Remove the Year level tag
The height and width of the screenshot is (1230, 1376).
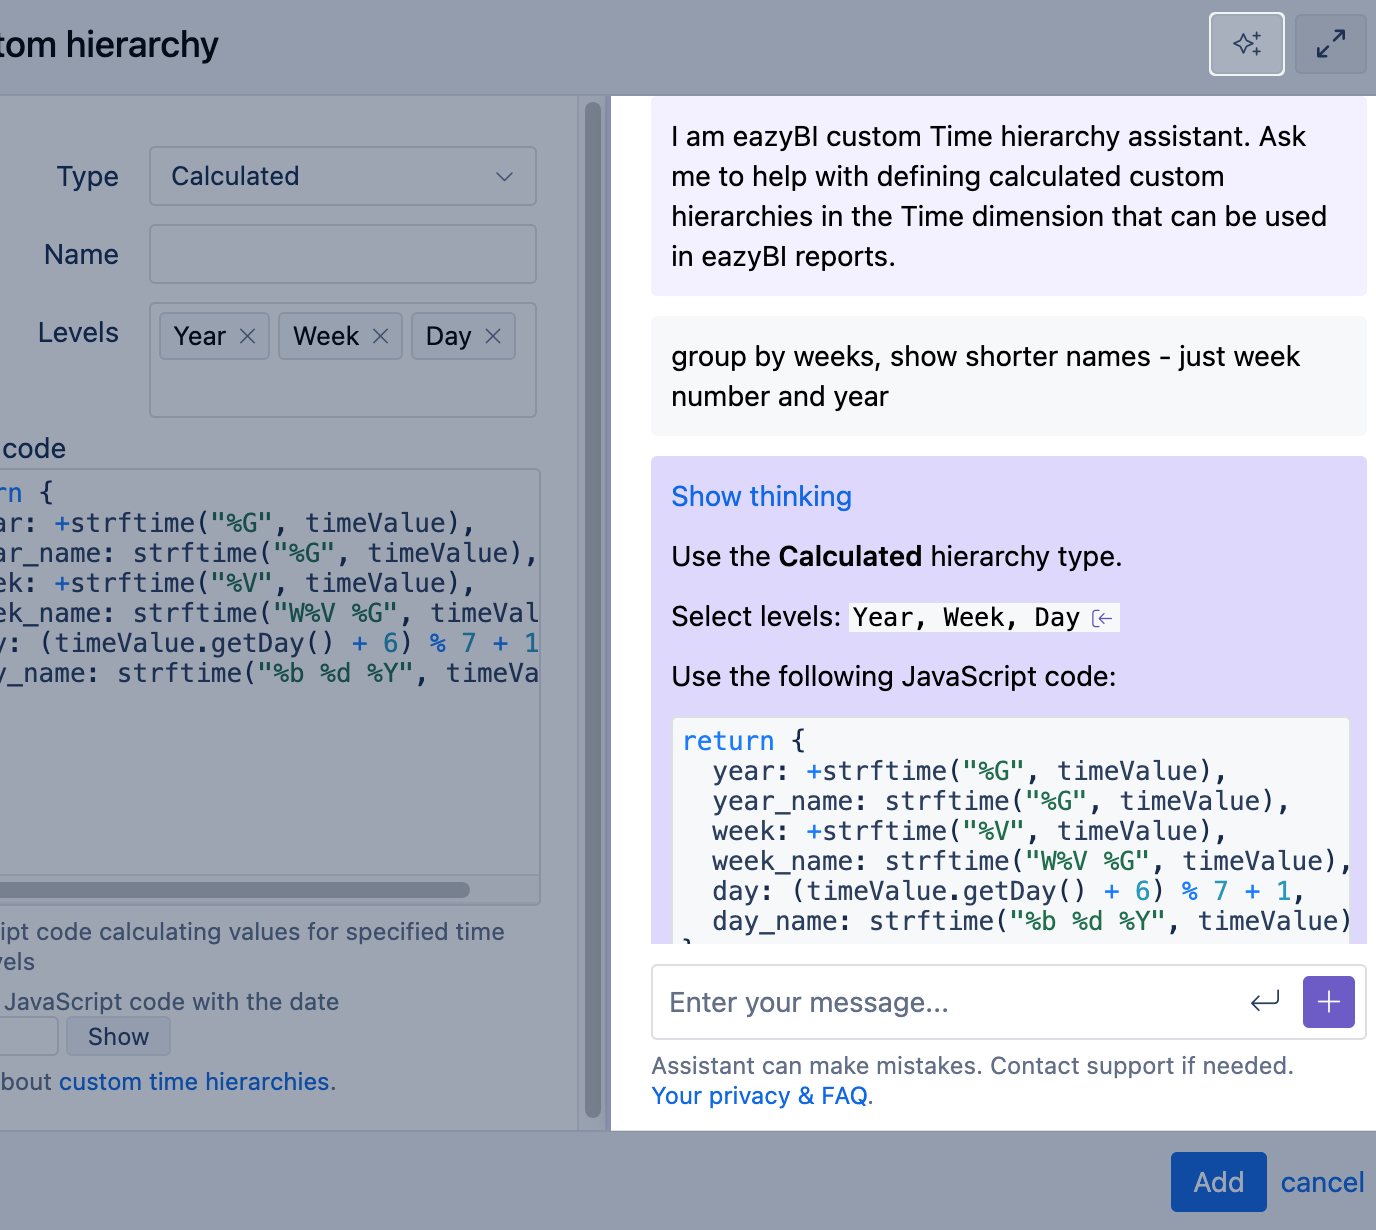(x=248, y=336)
